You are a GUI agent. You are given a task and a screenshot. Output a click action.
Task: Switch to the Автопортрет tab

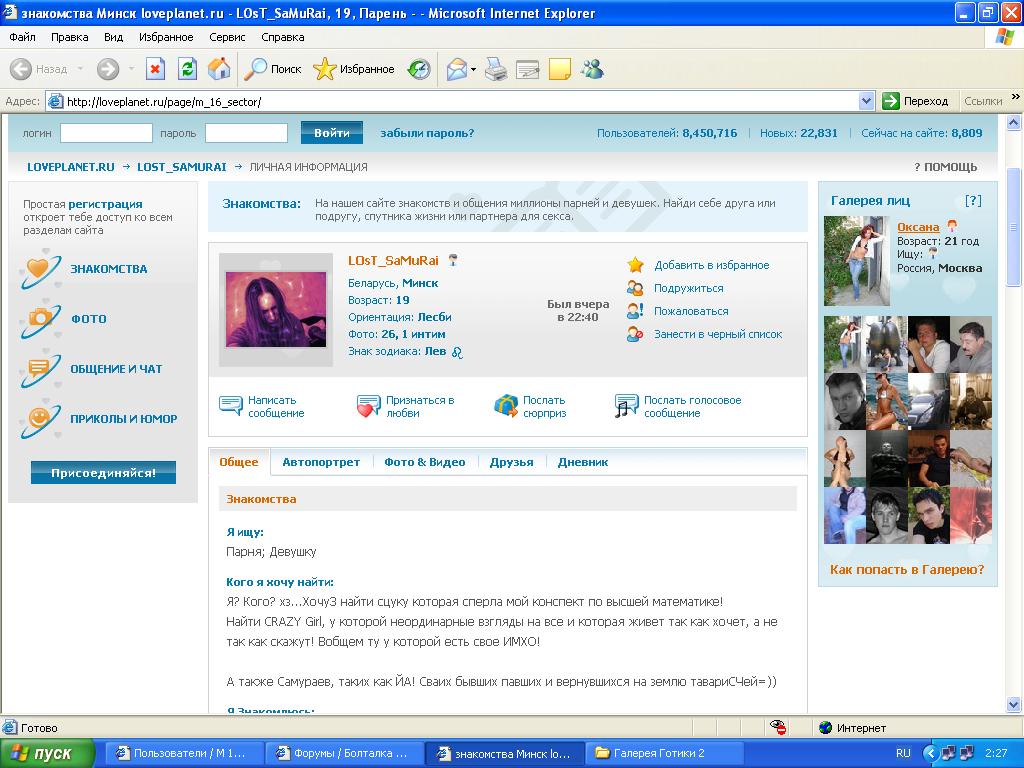[321, 462]
